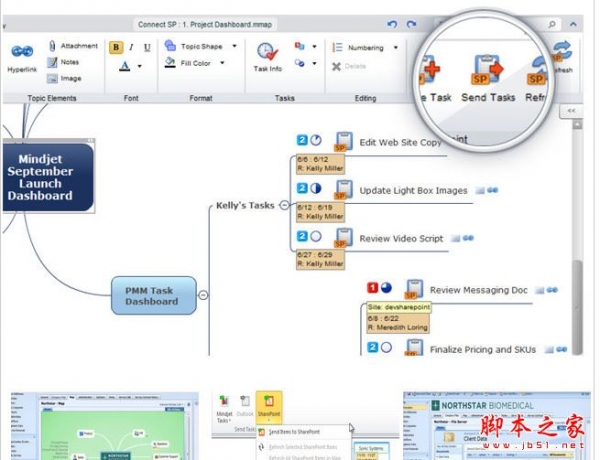The width and height of the screenshot is (600, 460).
Task: Open hyperlink icon on Review Video Script
Action: point(468,238)
